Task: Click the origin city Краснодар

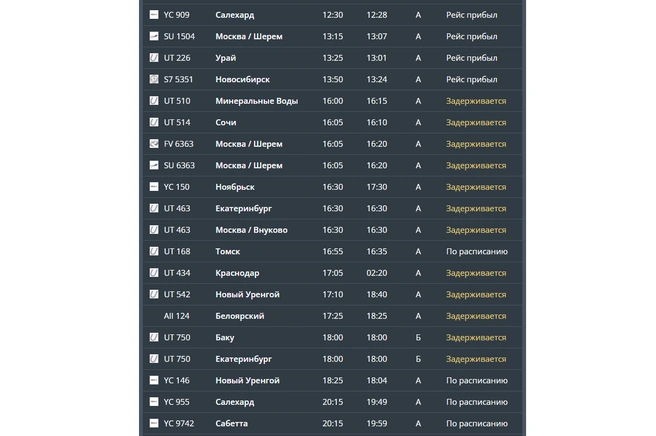Action: [237, 273]
